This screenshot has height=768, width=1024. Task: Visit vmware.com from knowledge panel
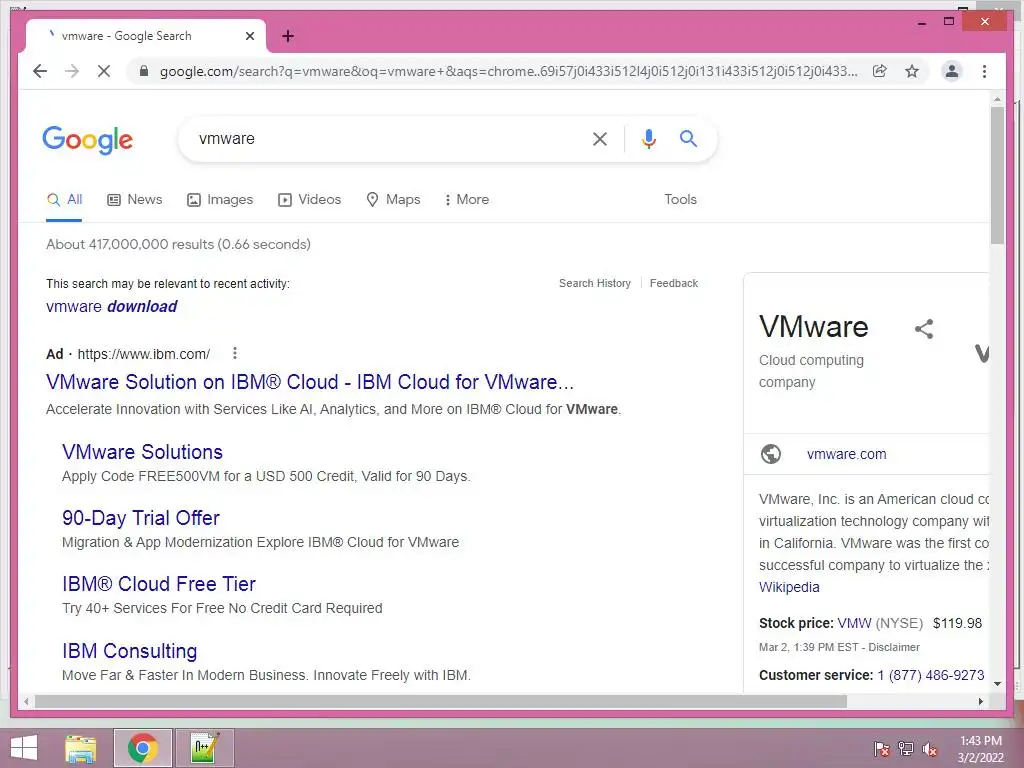point(846,454)
